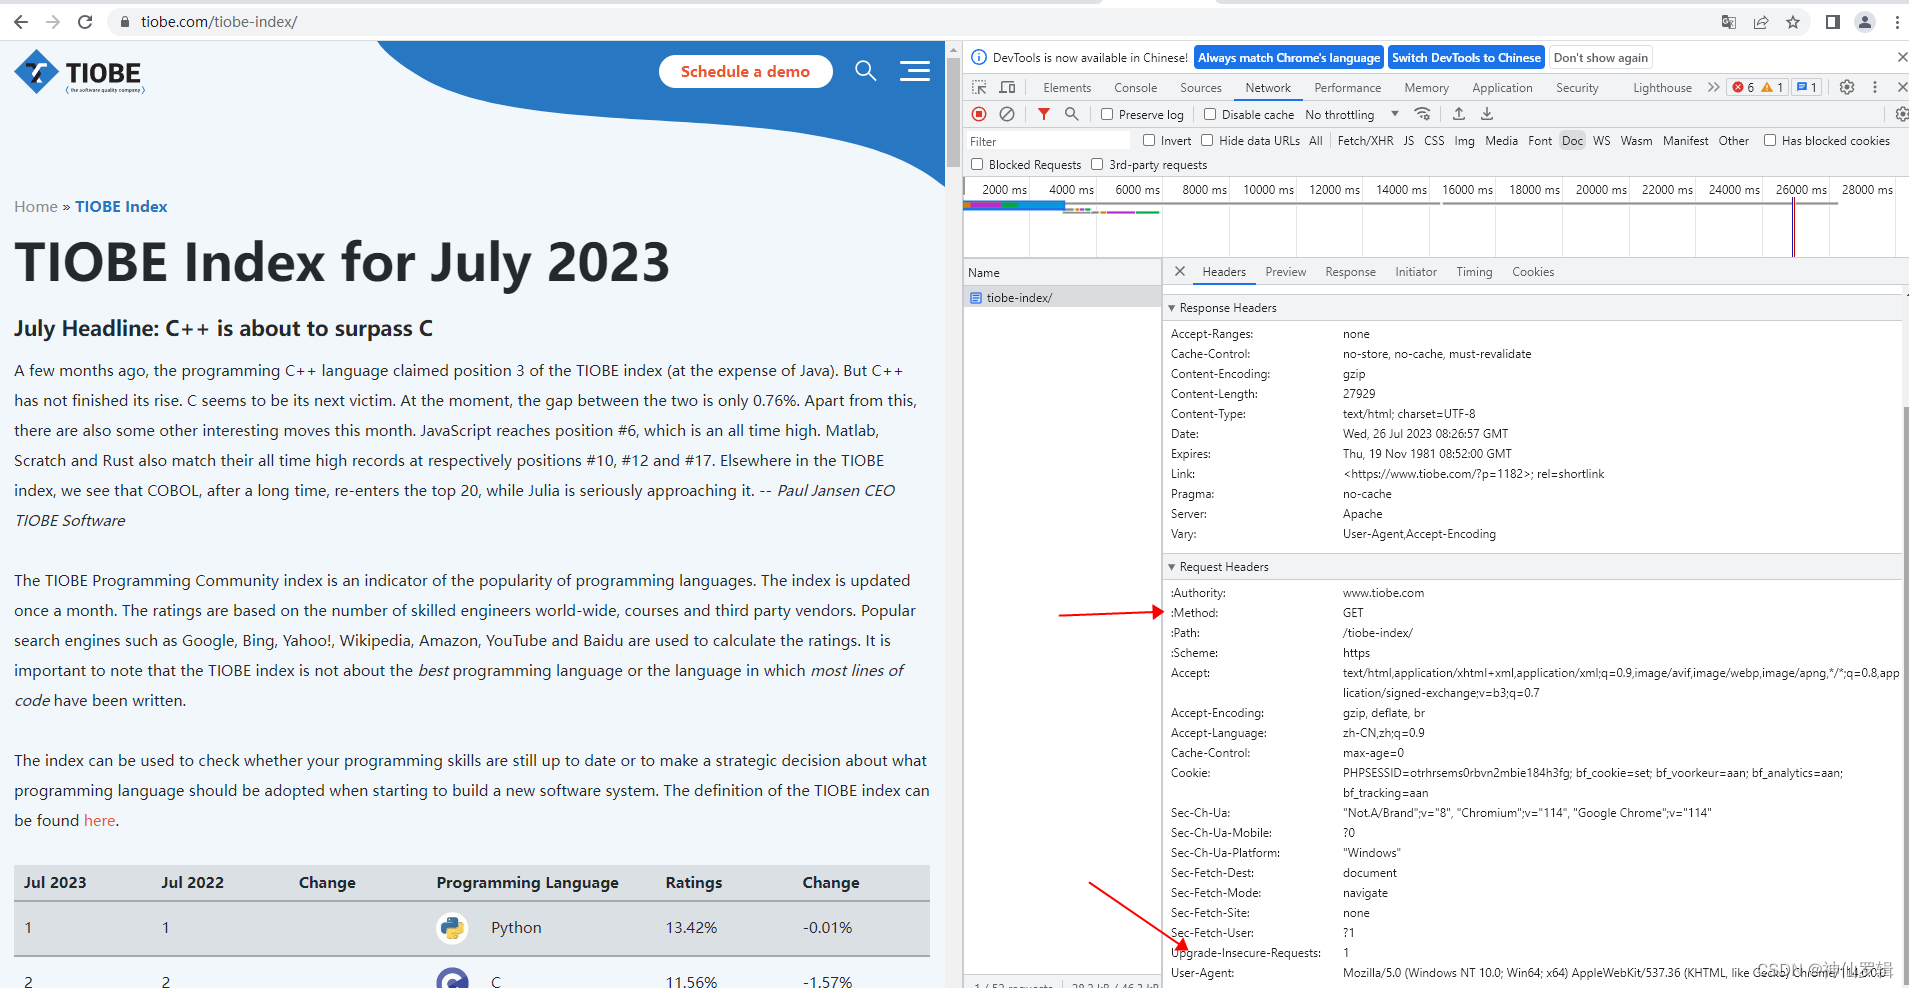Activate the DevTools element inspector picker
This screenshot has width=1909, height=988.
979,88
